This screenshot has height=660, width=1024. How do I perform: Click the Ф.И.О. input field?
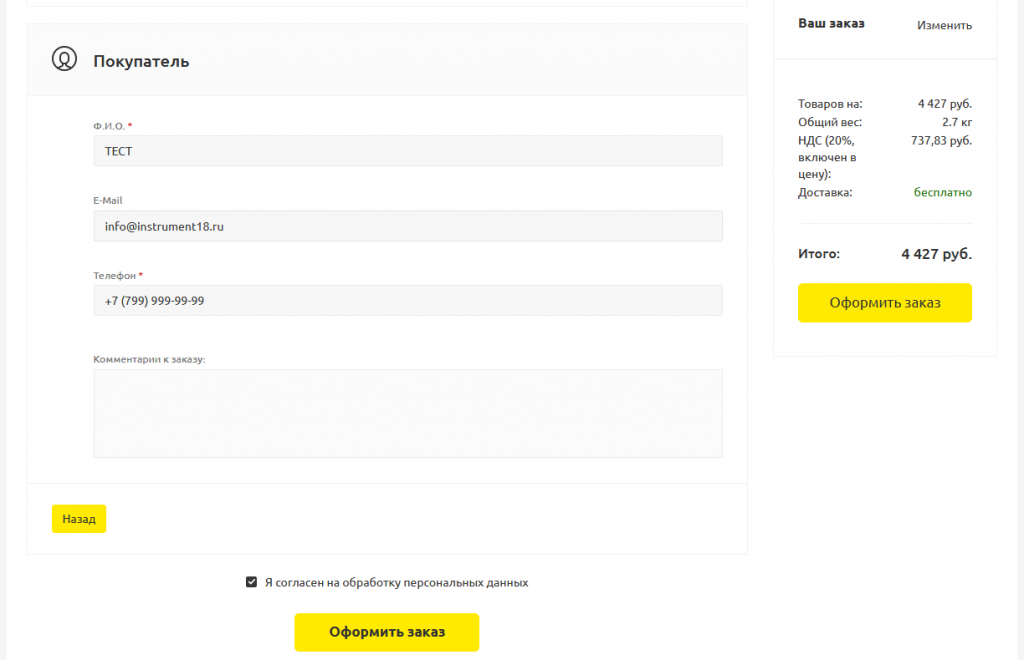pyautogui.click(x=408, y=151)
